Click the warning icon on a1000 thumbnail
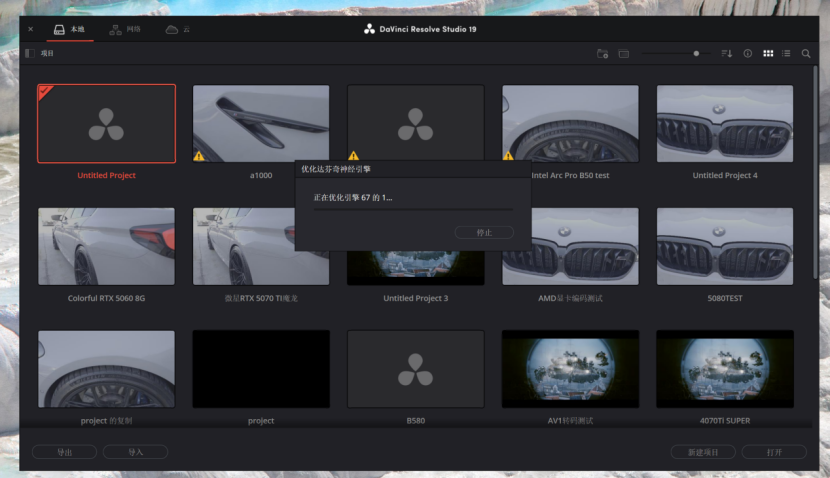The image size is (830, 478). pos(199,156)
